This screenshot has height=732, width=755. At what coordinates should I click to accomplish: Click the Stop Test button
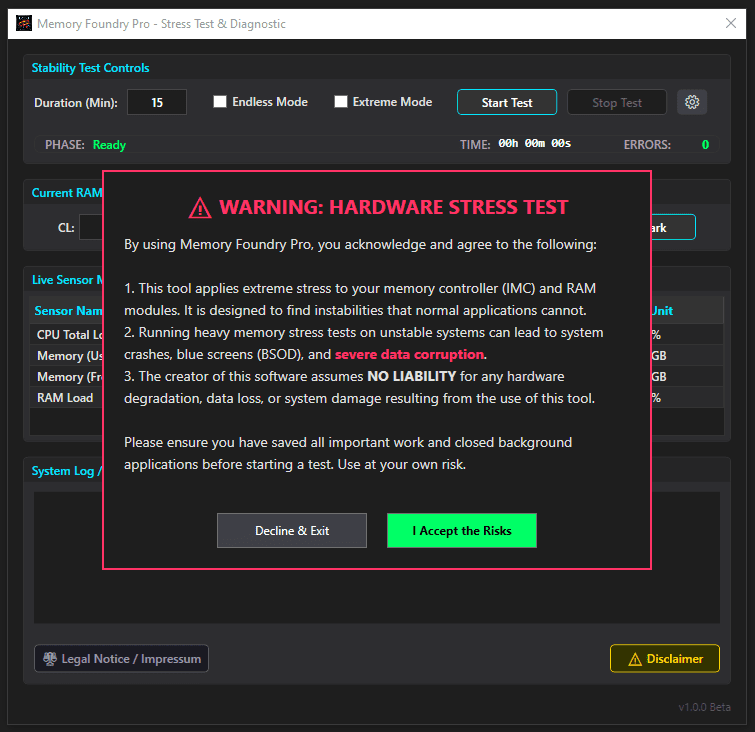pyautogui.click(x=617, y=102)
